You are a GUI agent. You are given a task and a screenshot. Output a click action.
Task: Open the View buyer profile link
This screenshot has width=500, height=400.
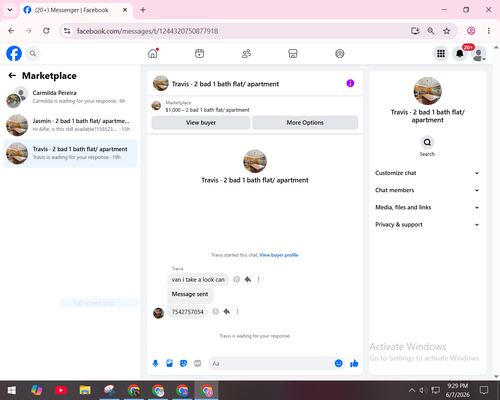click(279, 255)
